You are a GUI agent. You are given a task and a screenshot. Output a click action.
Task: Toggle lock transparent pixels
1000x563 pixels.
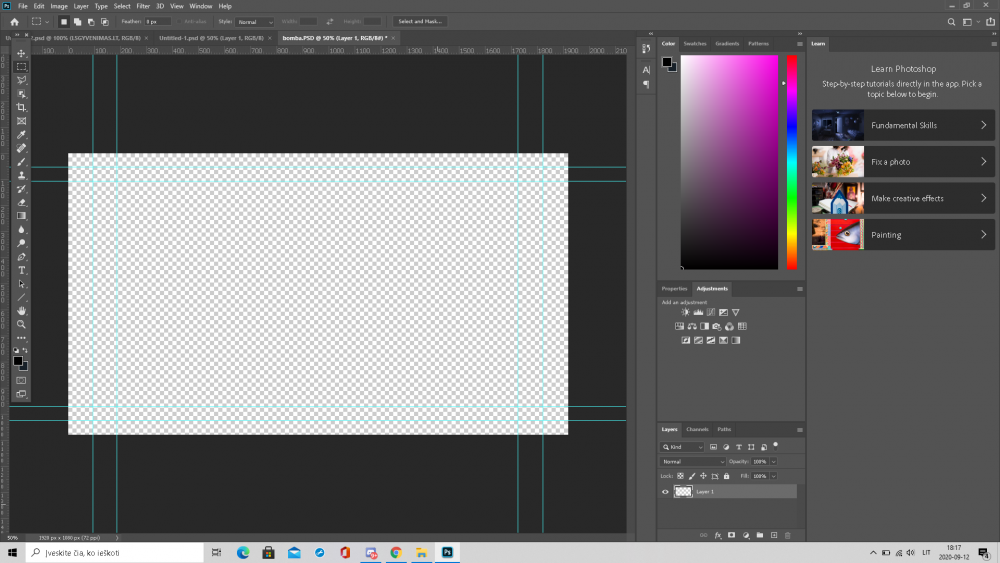(x=680, y=476)
